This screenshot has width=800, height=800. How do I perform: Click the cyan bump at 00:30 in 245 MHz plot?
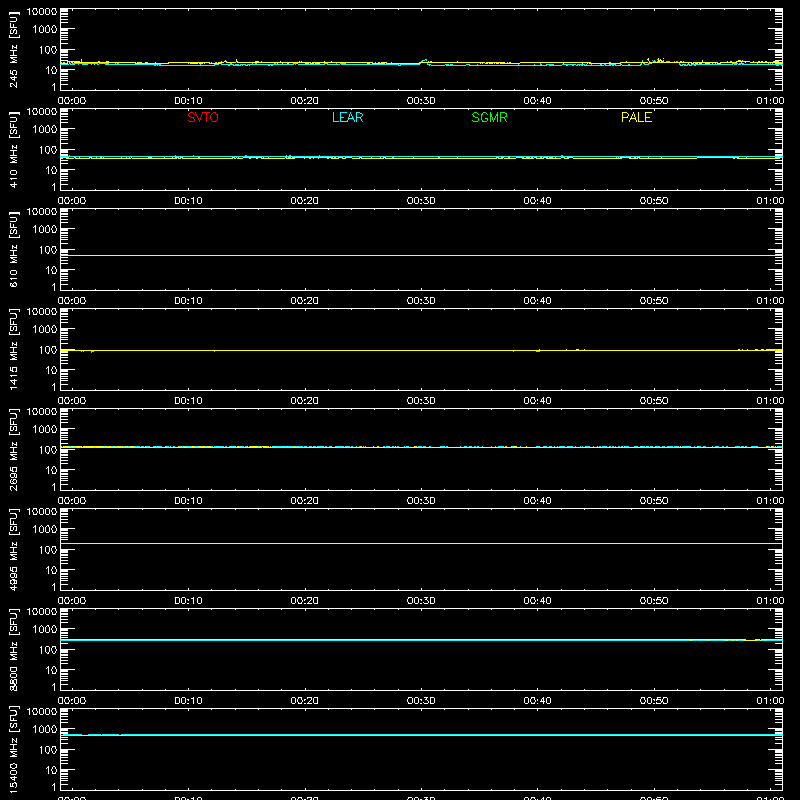[x=424, y=61]
